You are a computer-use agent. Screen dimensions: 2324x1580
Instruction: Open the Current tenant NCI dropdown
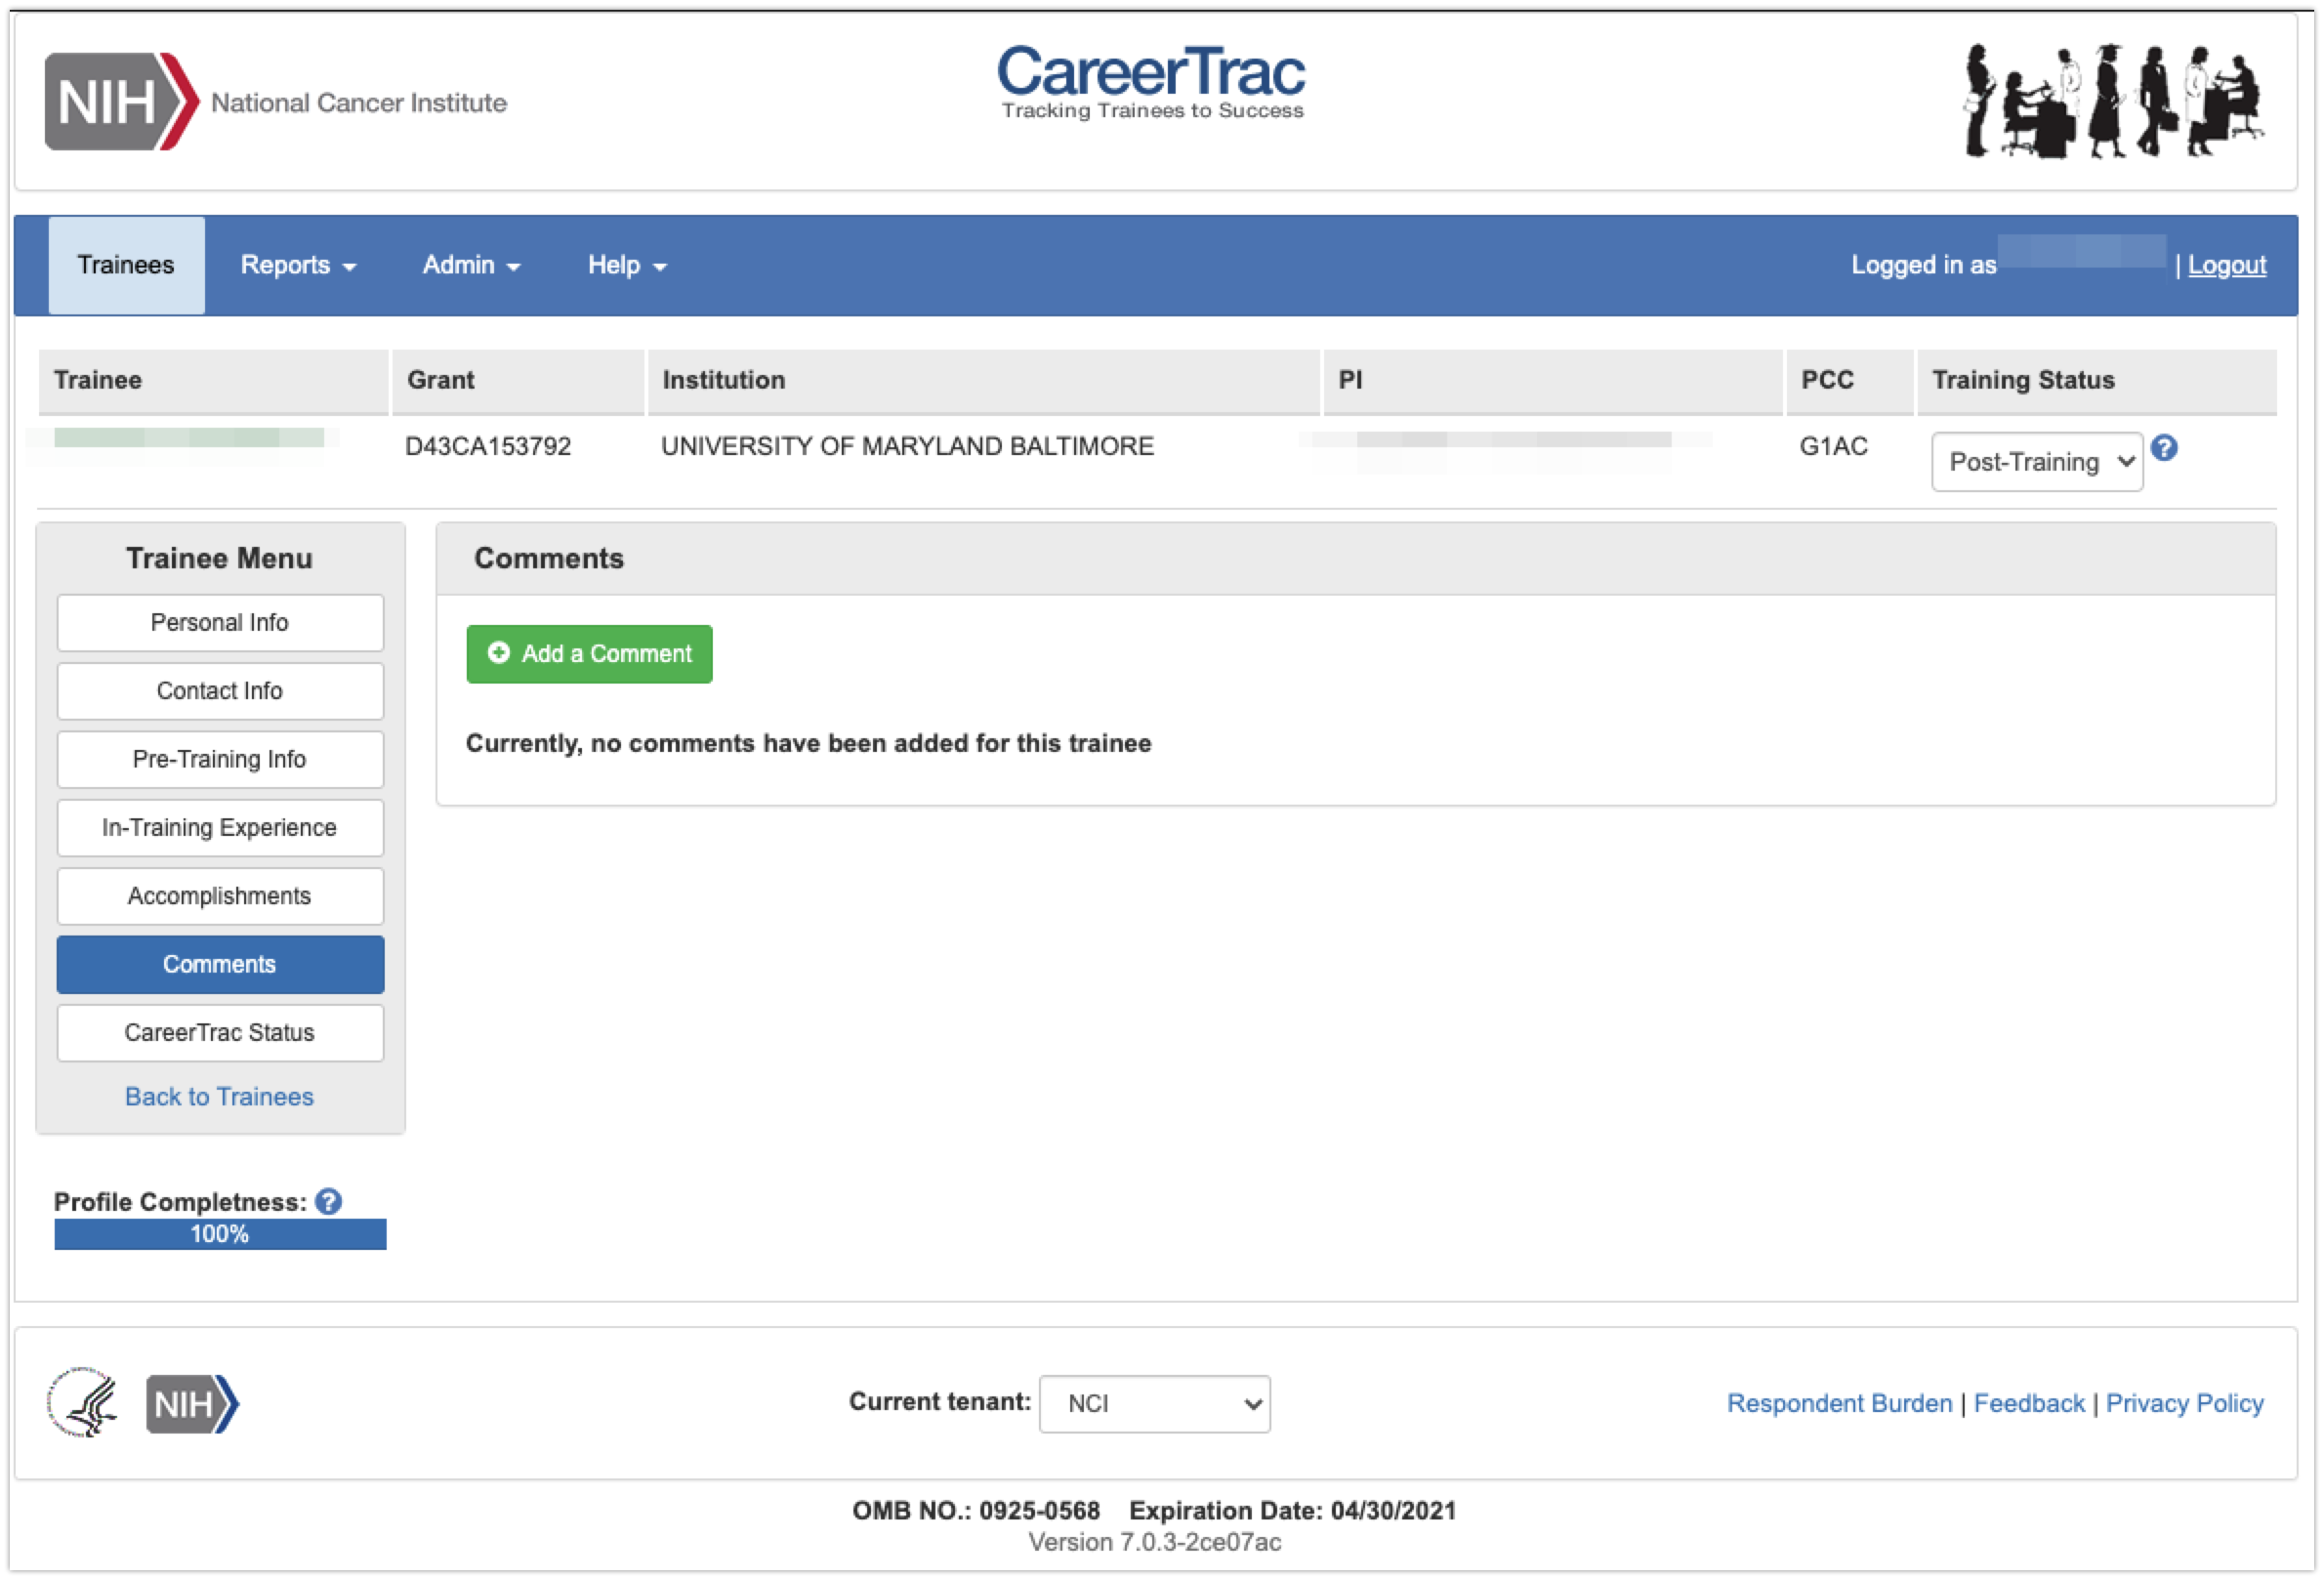point(1154,1403)
